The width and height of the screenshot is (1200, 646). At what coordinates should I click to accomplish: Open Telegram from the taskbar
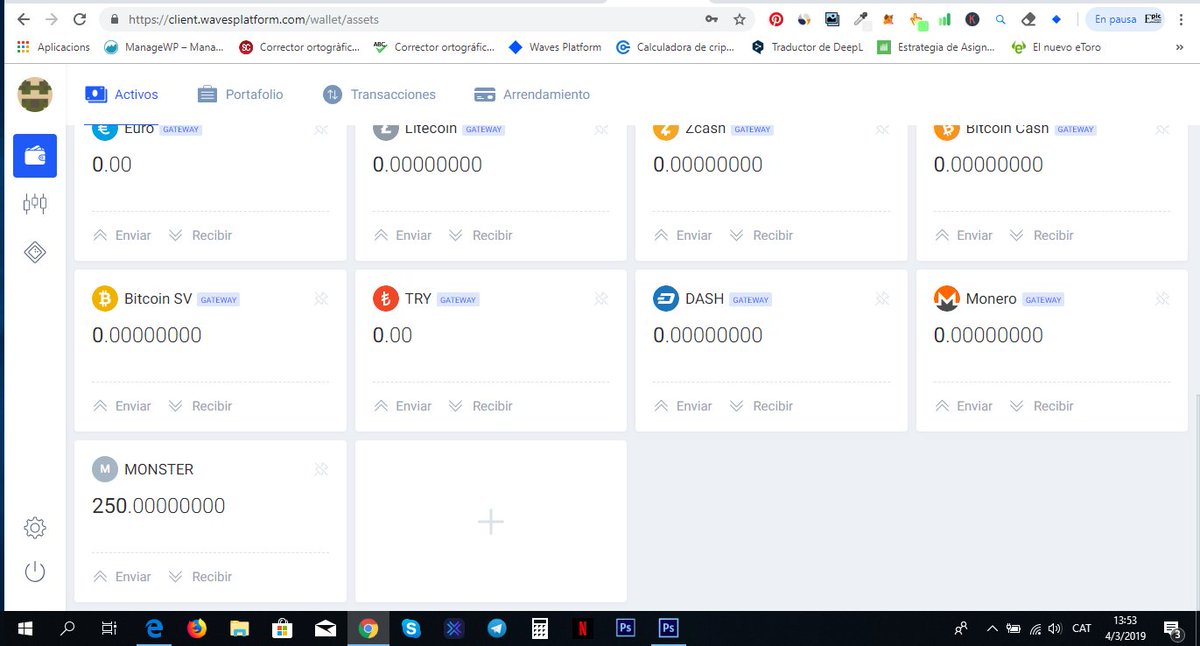coord(497,629)
